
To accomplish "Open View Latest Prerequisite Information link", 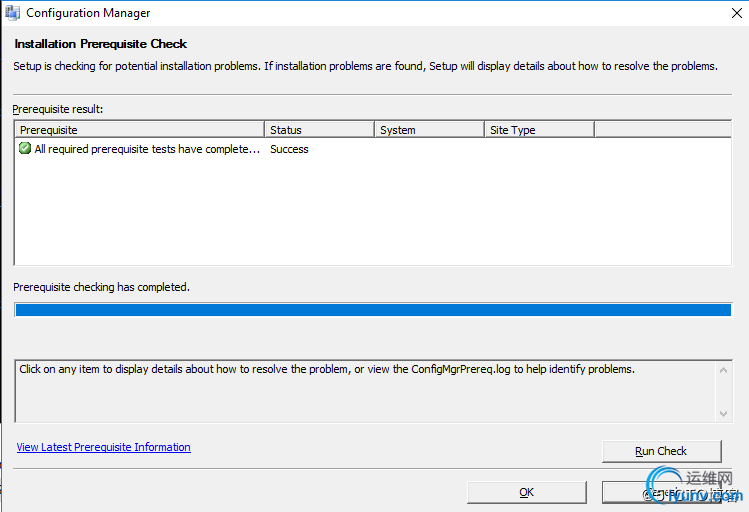I will coord(104,447).
